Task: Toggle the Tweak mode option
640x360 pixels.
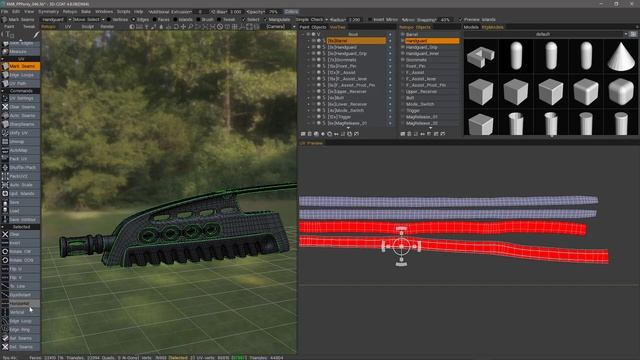Action: pos(227,20)
